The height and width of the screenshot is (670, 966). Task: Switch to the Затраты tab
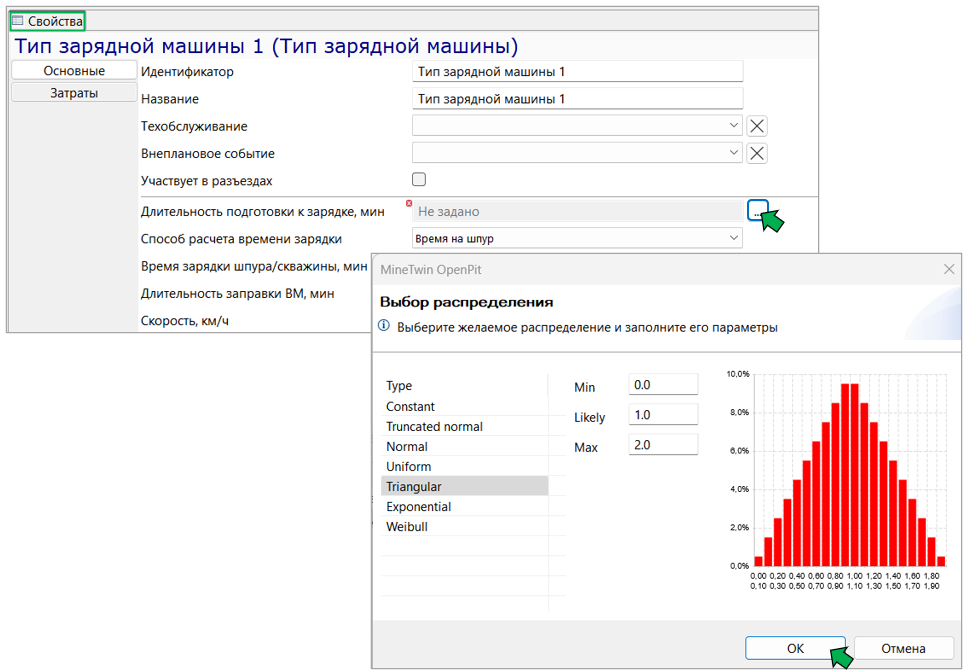coord(74,93)
